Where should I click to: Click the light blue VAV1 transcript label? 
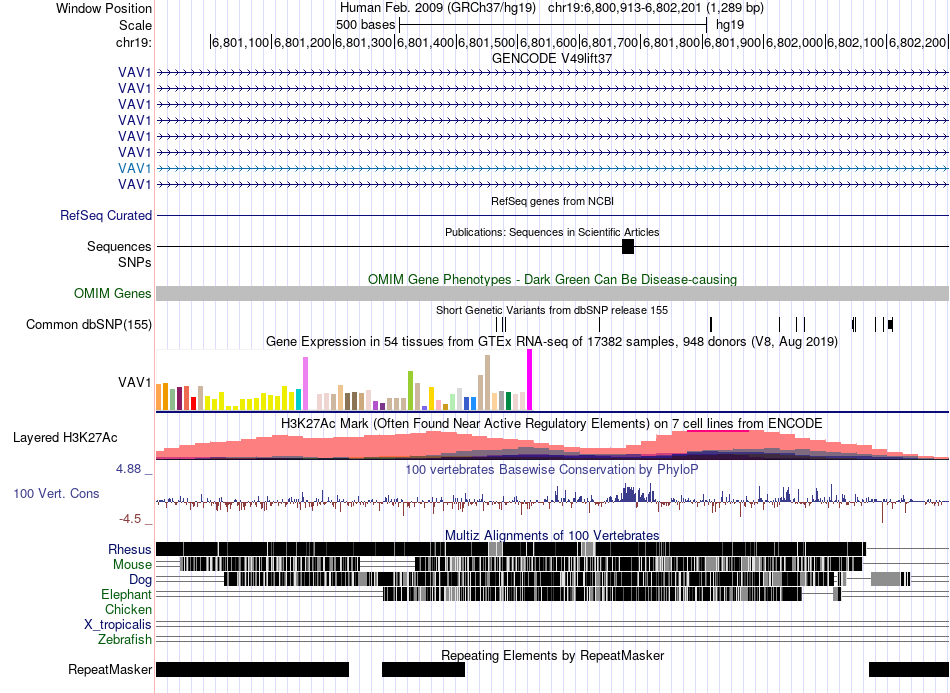(135, 168)
